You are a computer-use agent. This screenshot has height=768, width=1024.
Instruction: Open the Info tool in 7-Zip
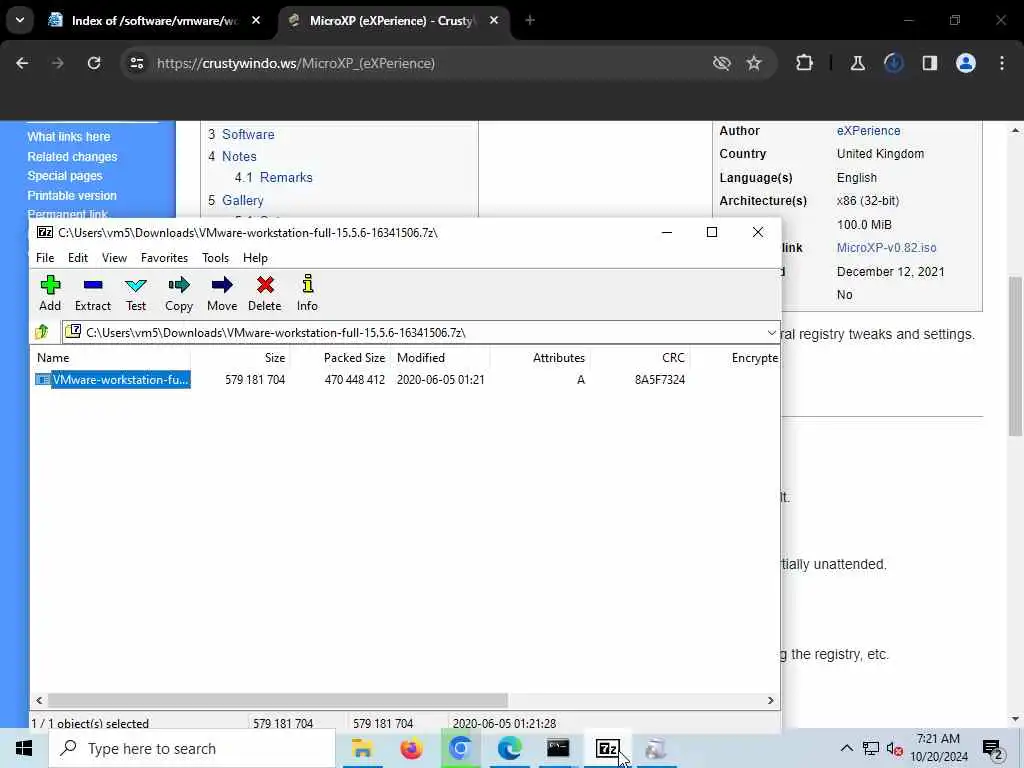click(x=307, y=293)
